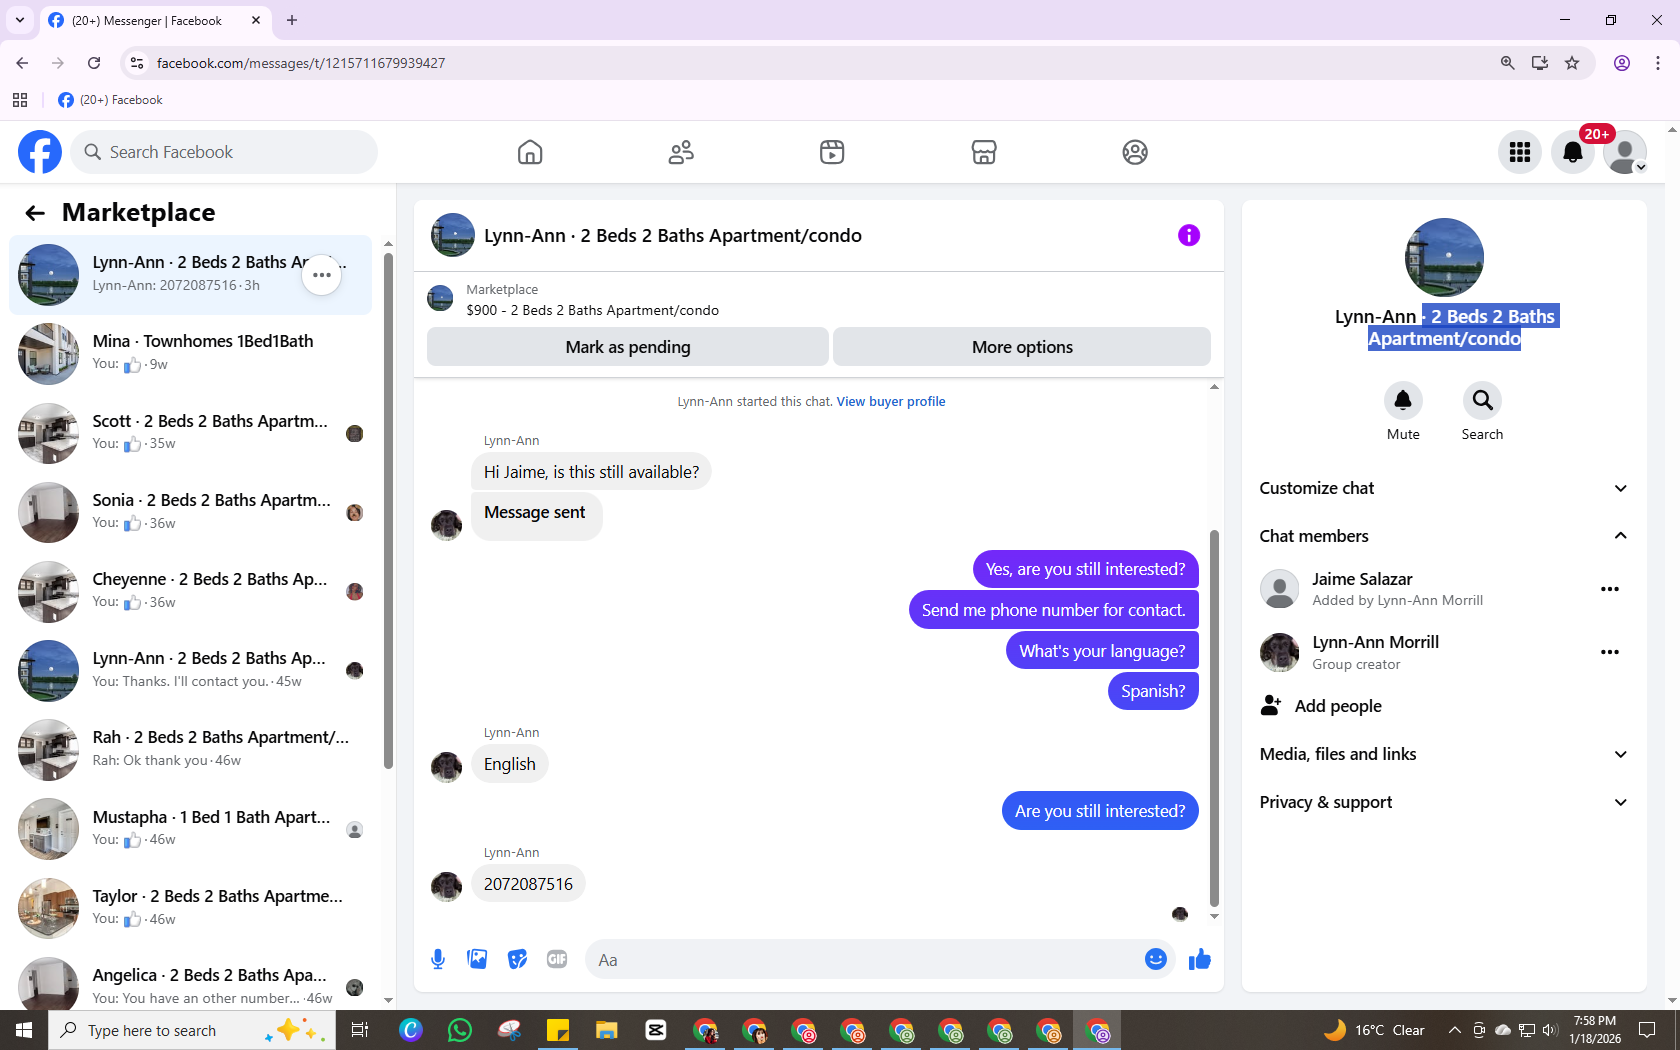Open the account profile avatar menu

(1625, 152)
